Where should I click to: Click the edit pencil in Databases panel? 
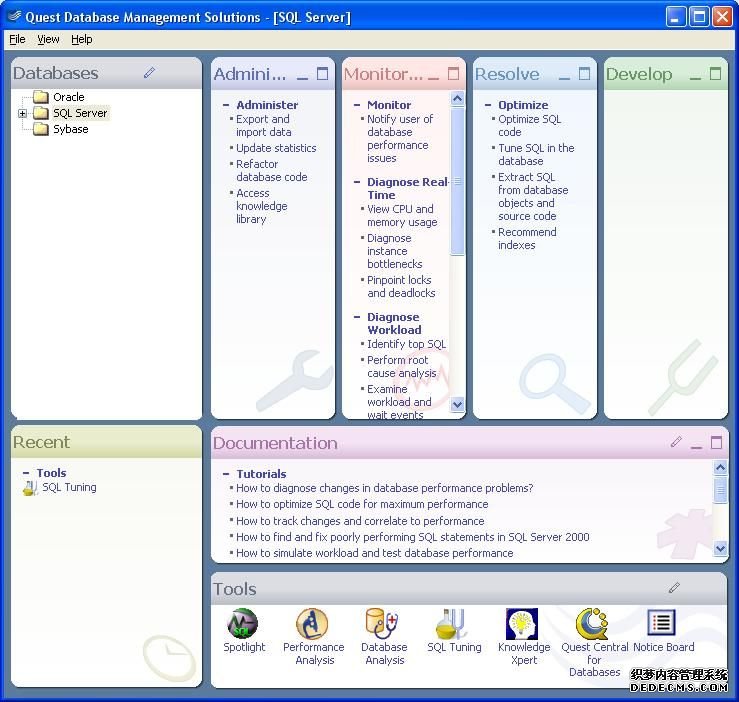pyautogui.click(x=149, y=73)
